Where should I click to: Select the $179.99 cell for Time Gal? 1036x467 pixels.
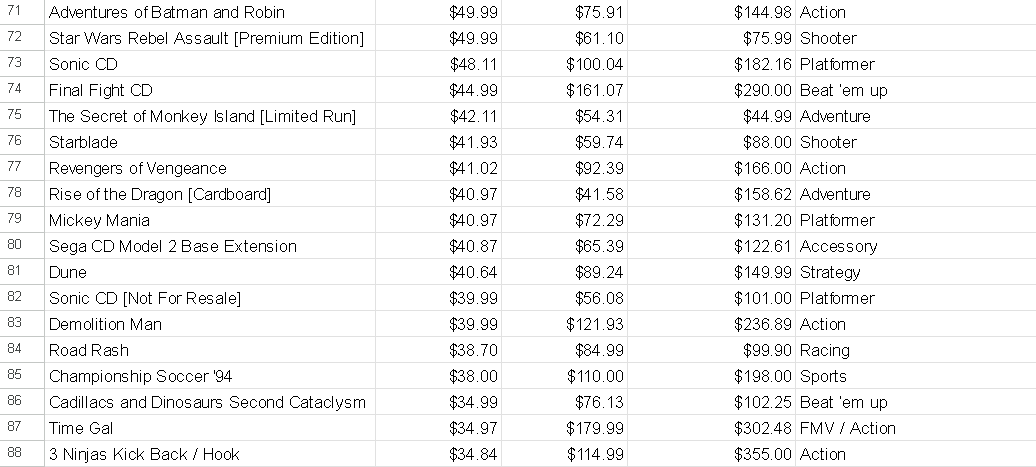tap(599, 428)
